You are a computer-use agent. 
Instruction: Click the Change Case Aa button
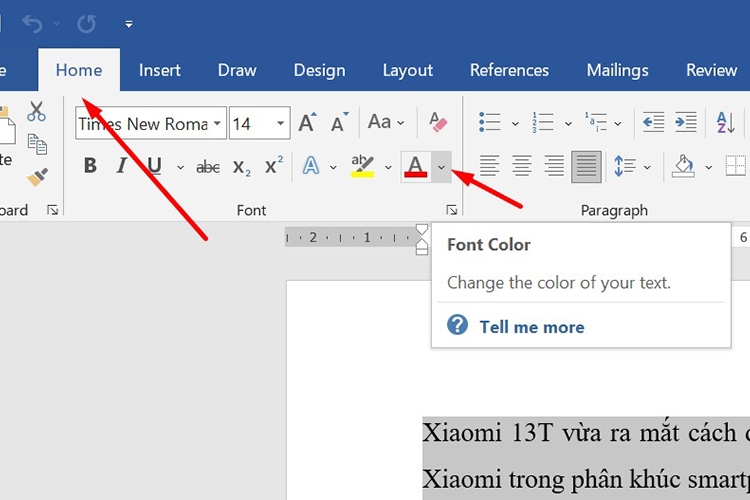(379, 122)
